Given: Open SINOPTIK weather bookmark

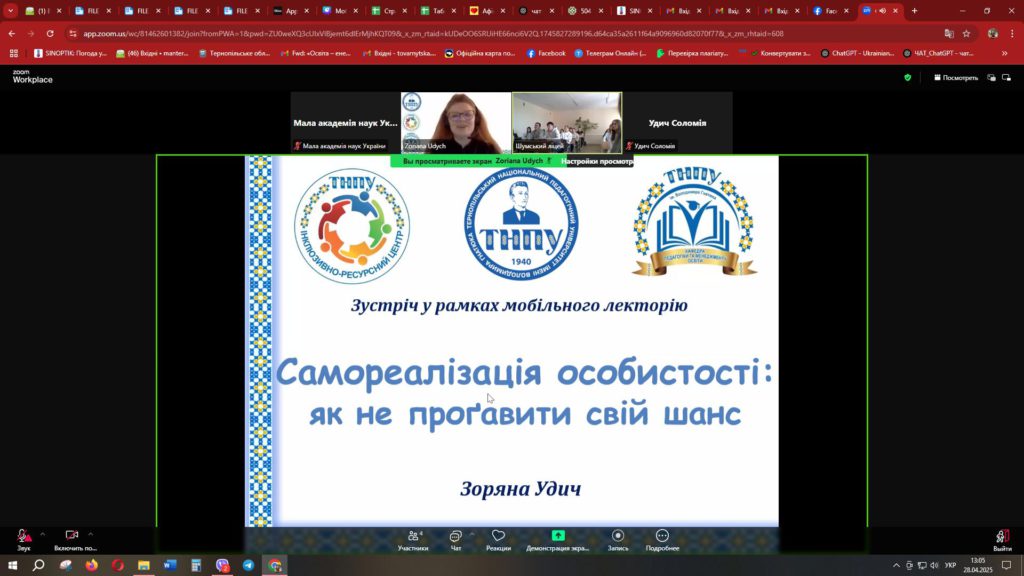Looking at the screenshot, I should [71, 54].
